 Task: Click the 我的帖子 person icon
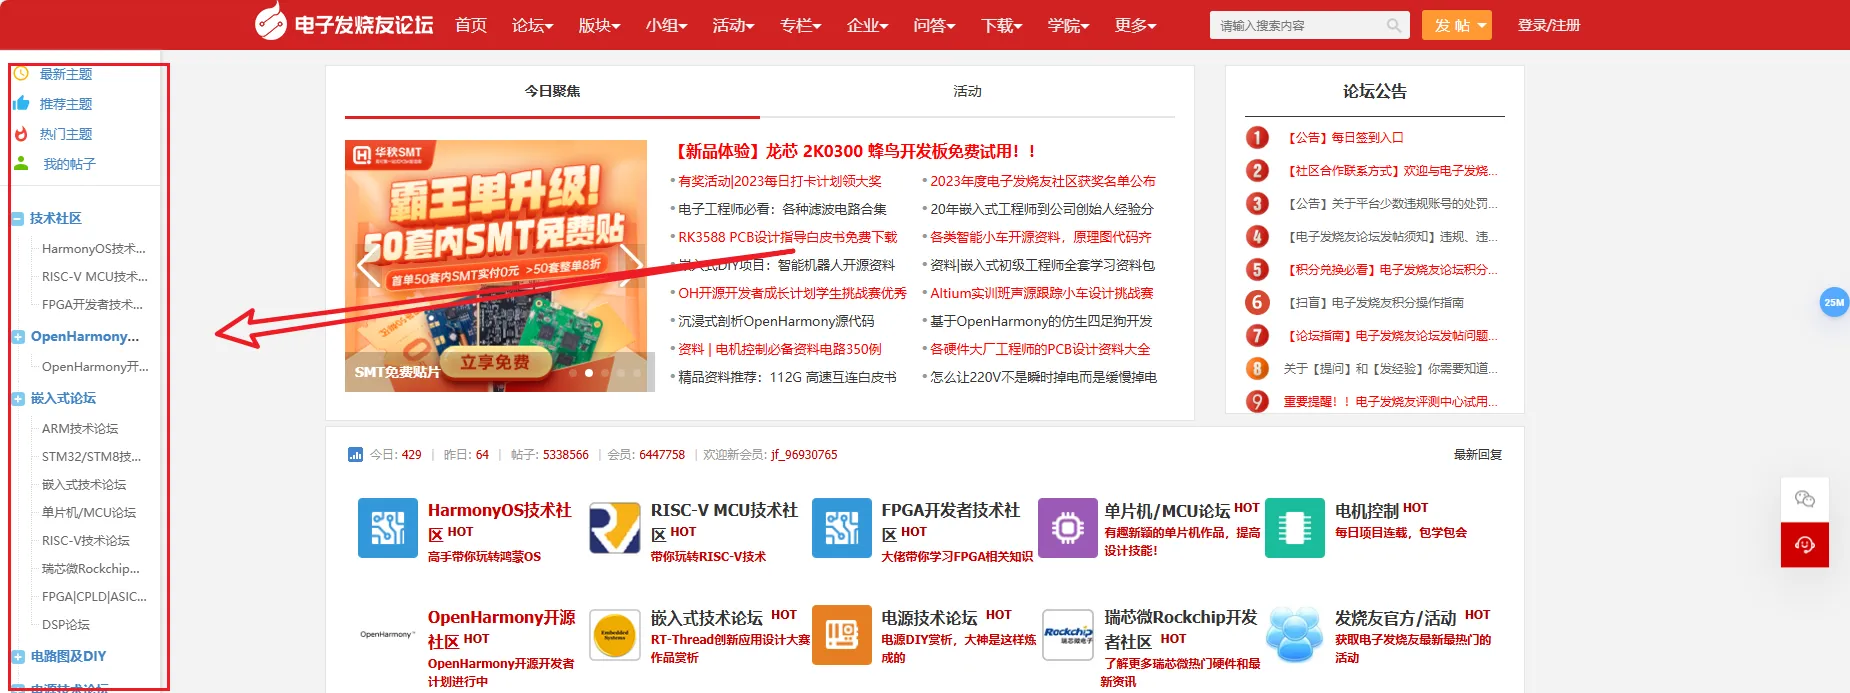[21, 164]
